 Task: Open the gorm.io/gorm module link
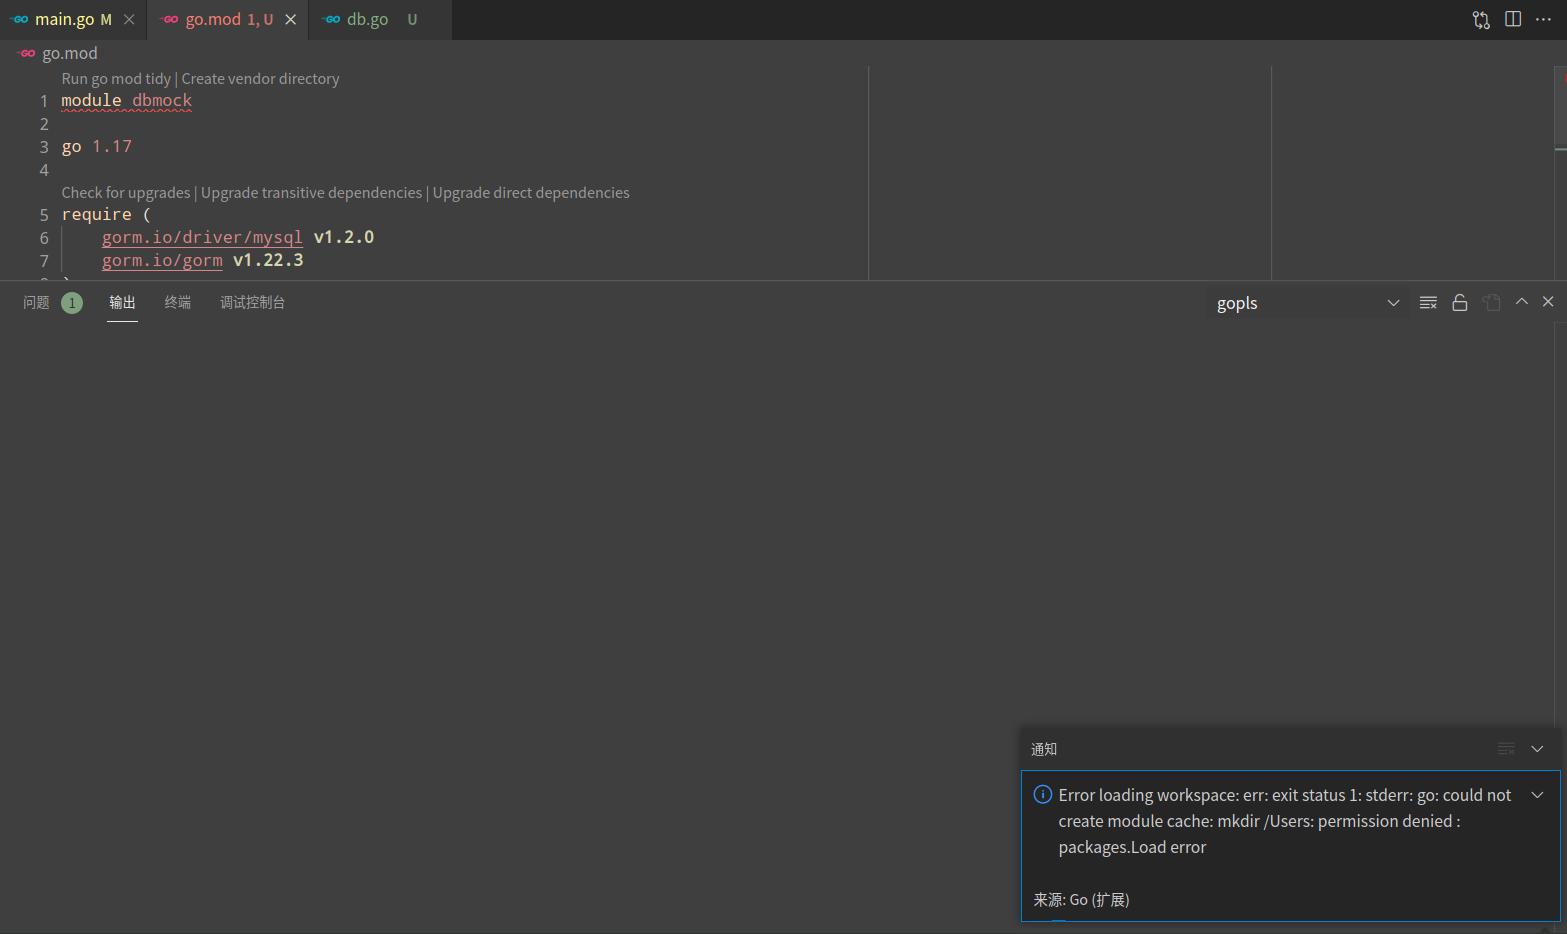[x=162, y=260]
